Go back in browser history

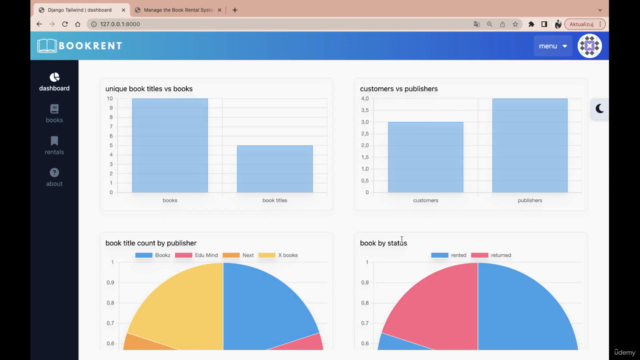tap(39, 24)
